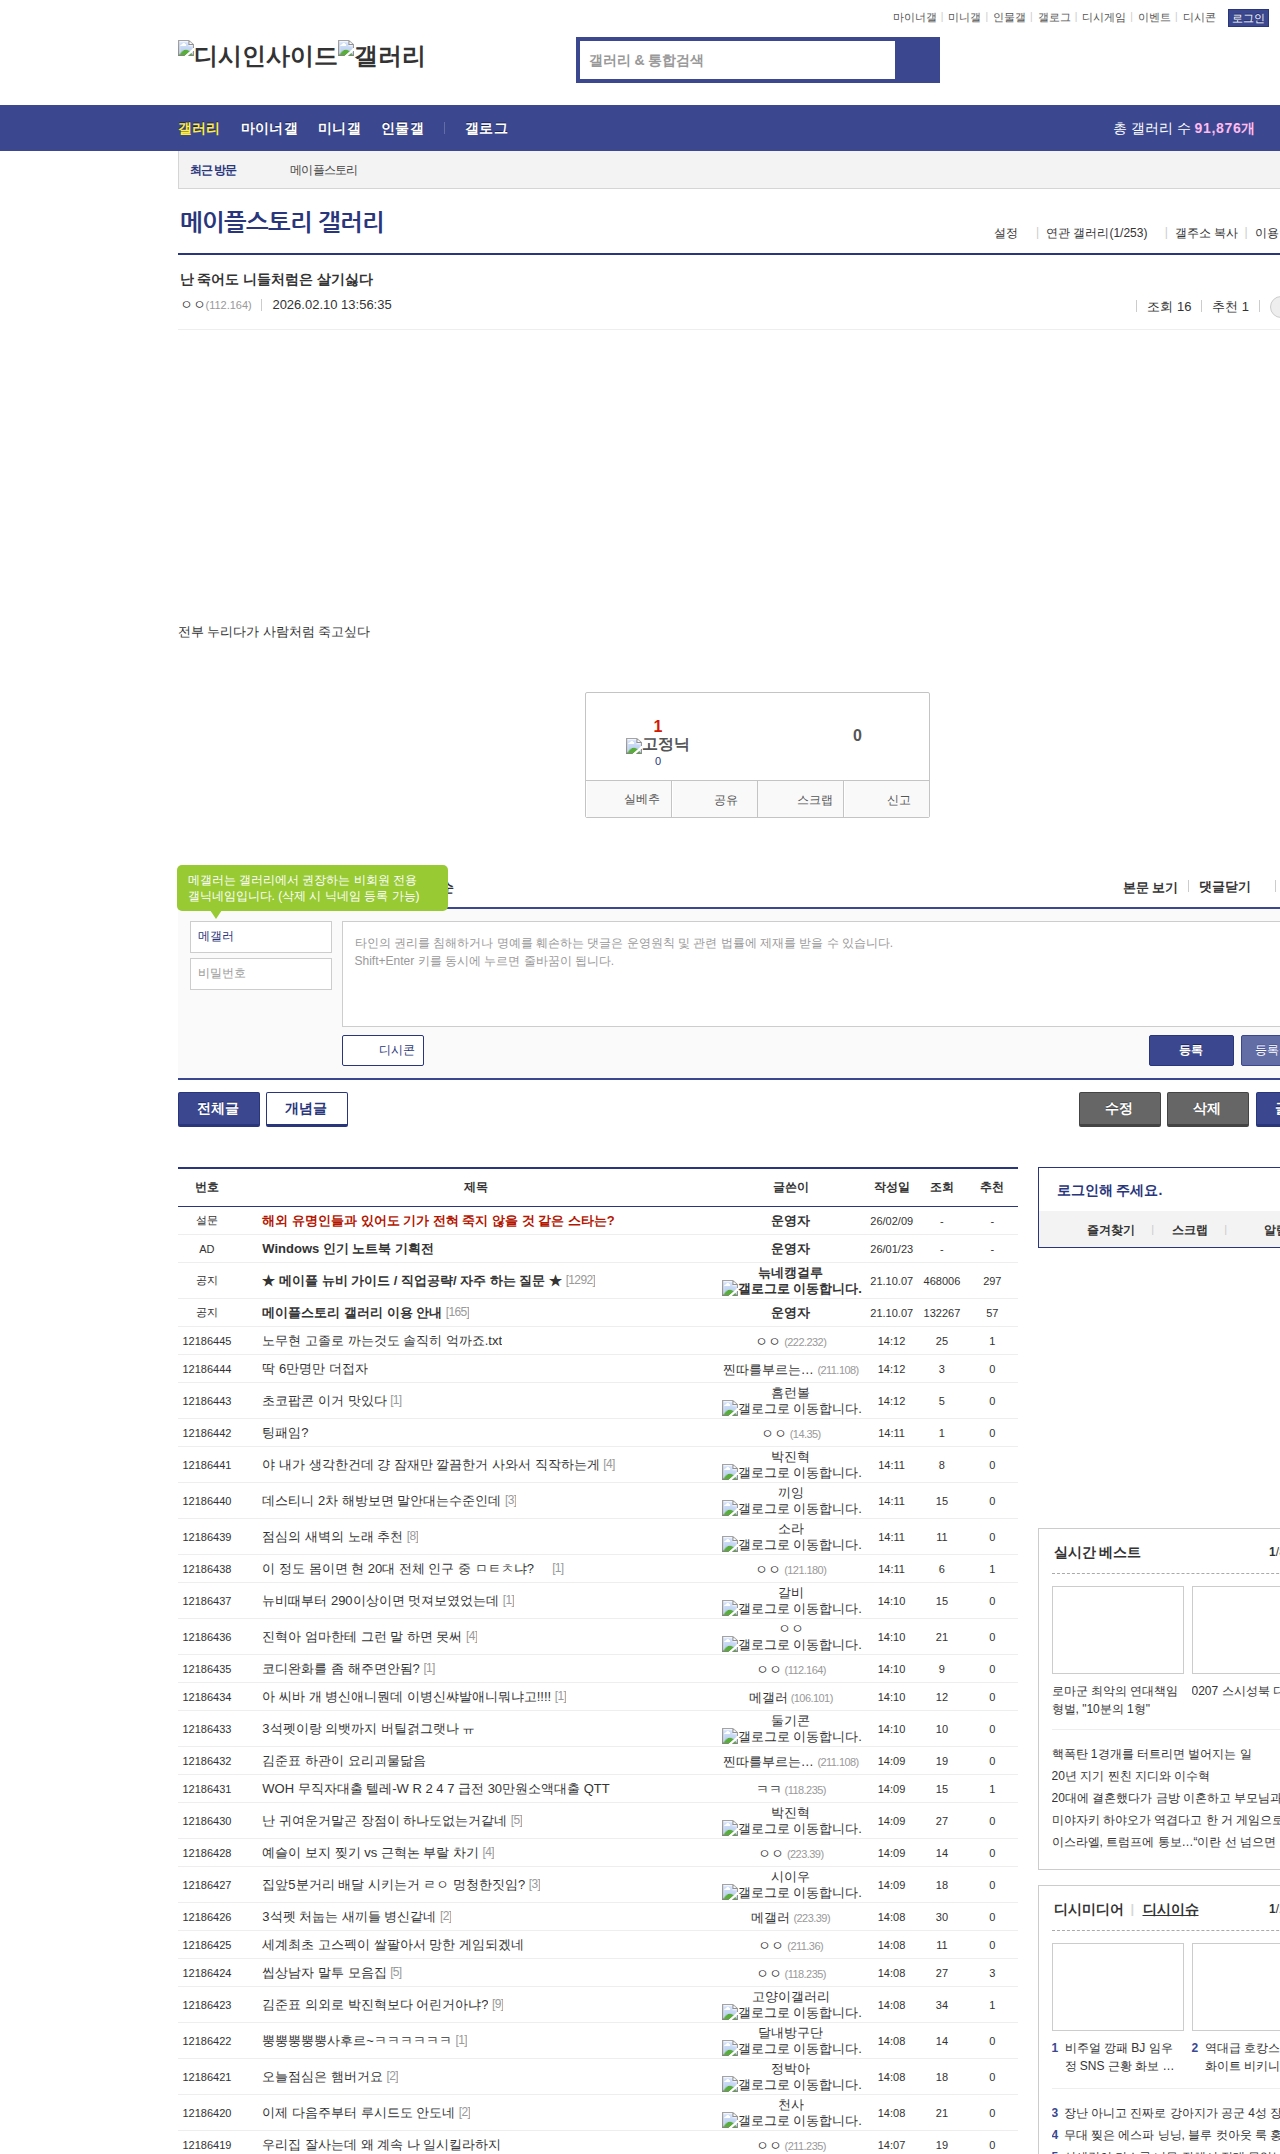
Task: Click the 고정닉 recommend icon
Action: tap(634, 746)
